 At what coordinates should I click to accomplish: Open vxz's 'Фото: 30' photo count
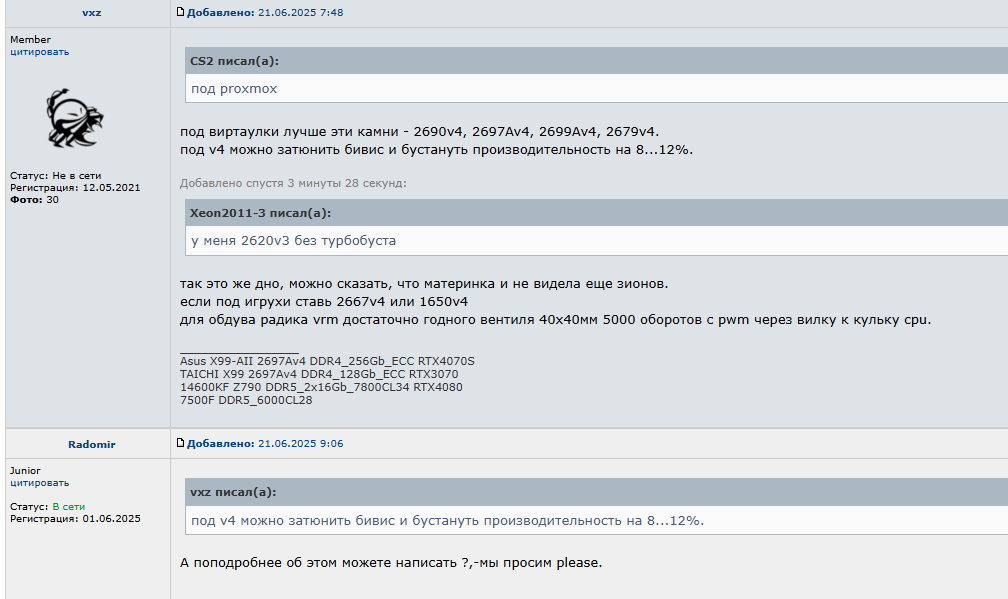click(x=35, y=200)
